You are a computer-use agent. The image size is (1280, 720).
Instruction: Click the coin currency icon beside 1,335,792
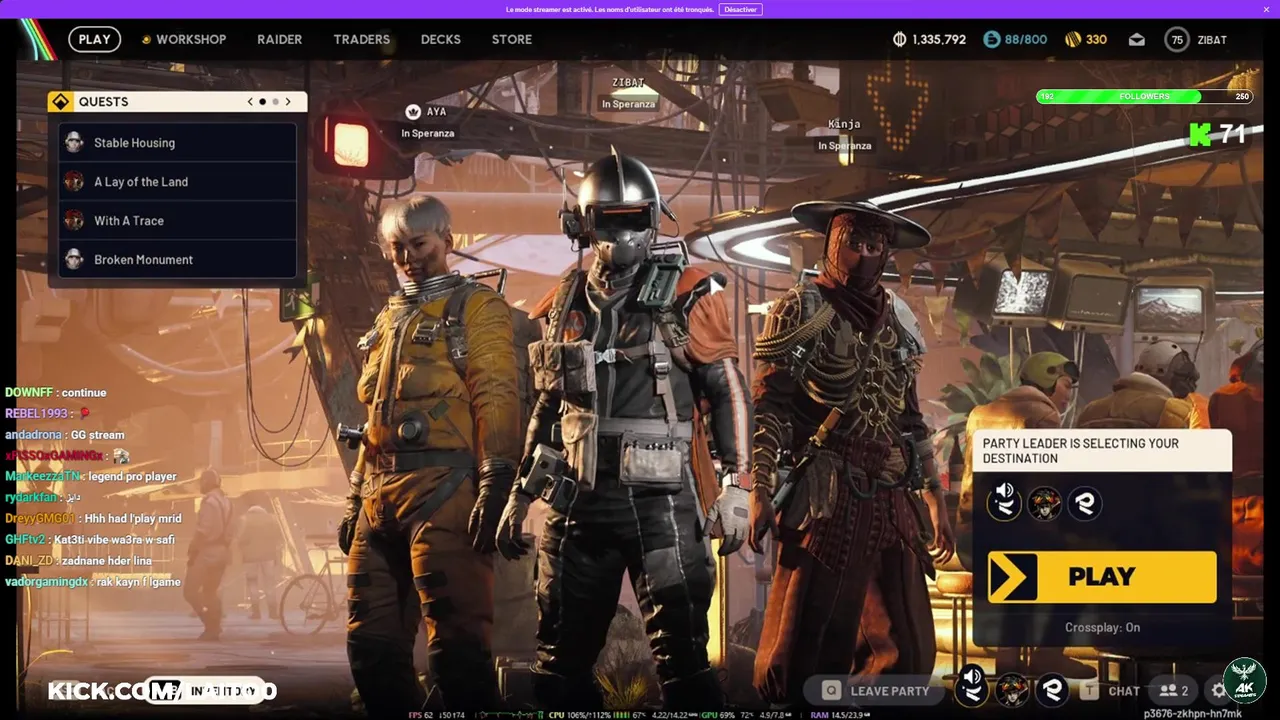tap(899, 40)
